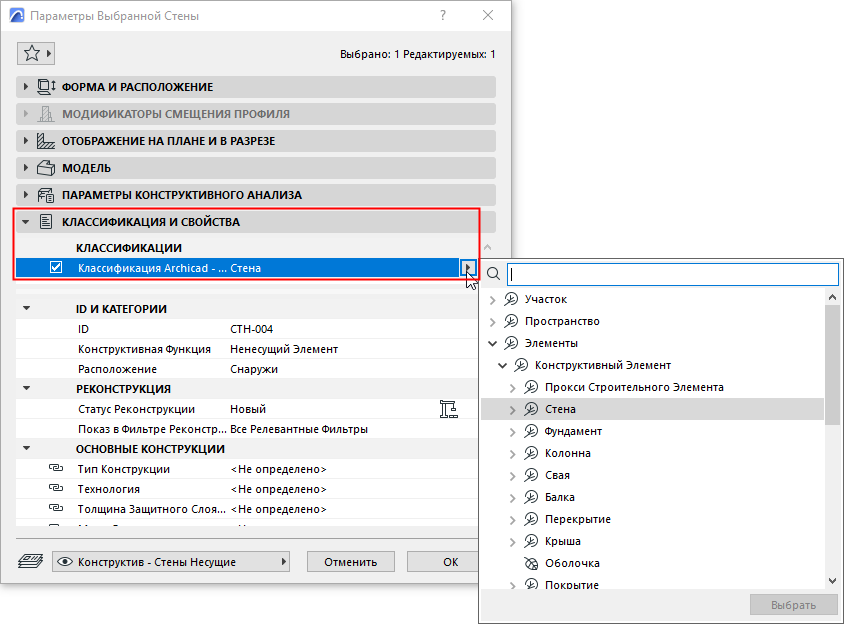The width and height of the screenshot is (844, 624).
Task: Click the link icon next to Тип Конструкции
Action: point(56,468)
